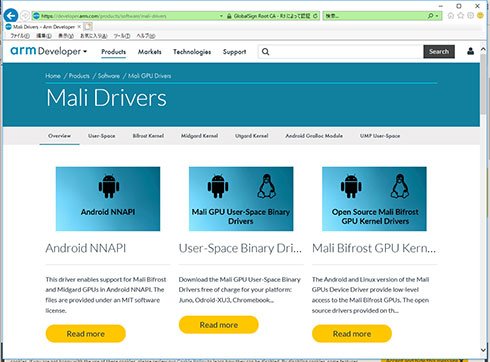Screen dimensions: 490x362
Task: Click in the browser URL address field
Action: (128, 16)
